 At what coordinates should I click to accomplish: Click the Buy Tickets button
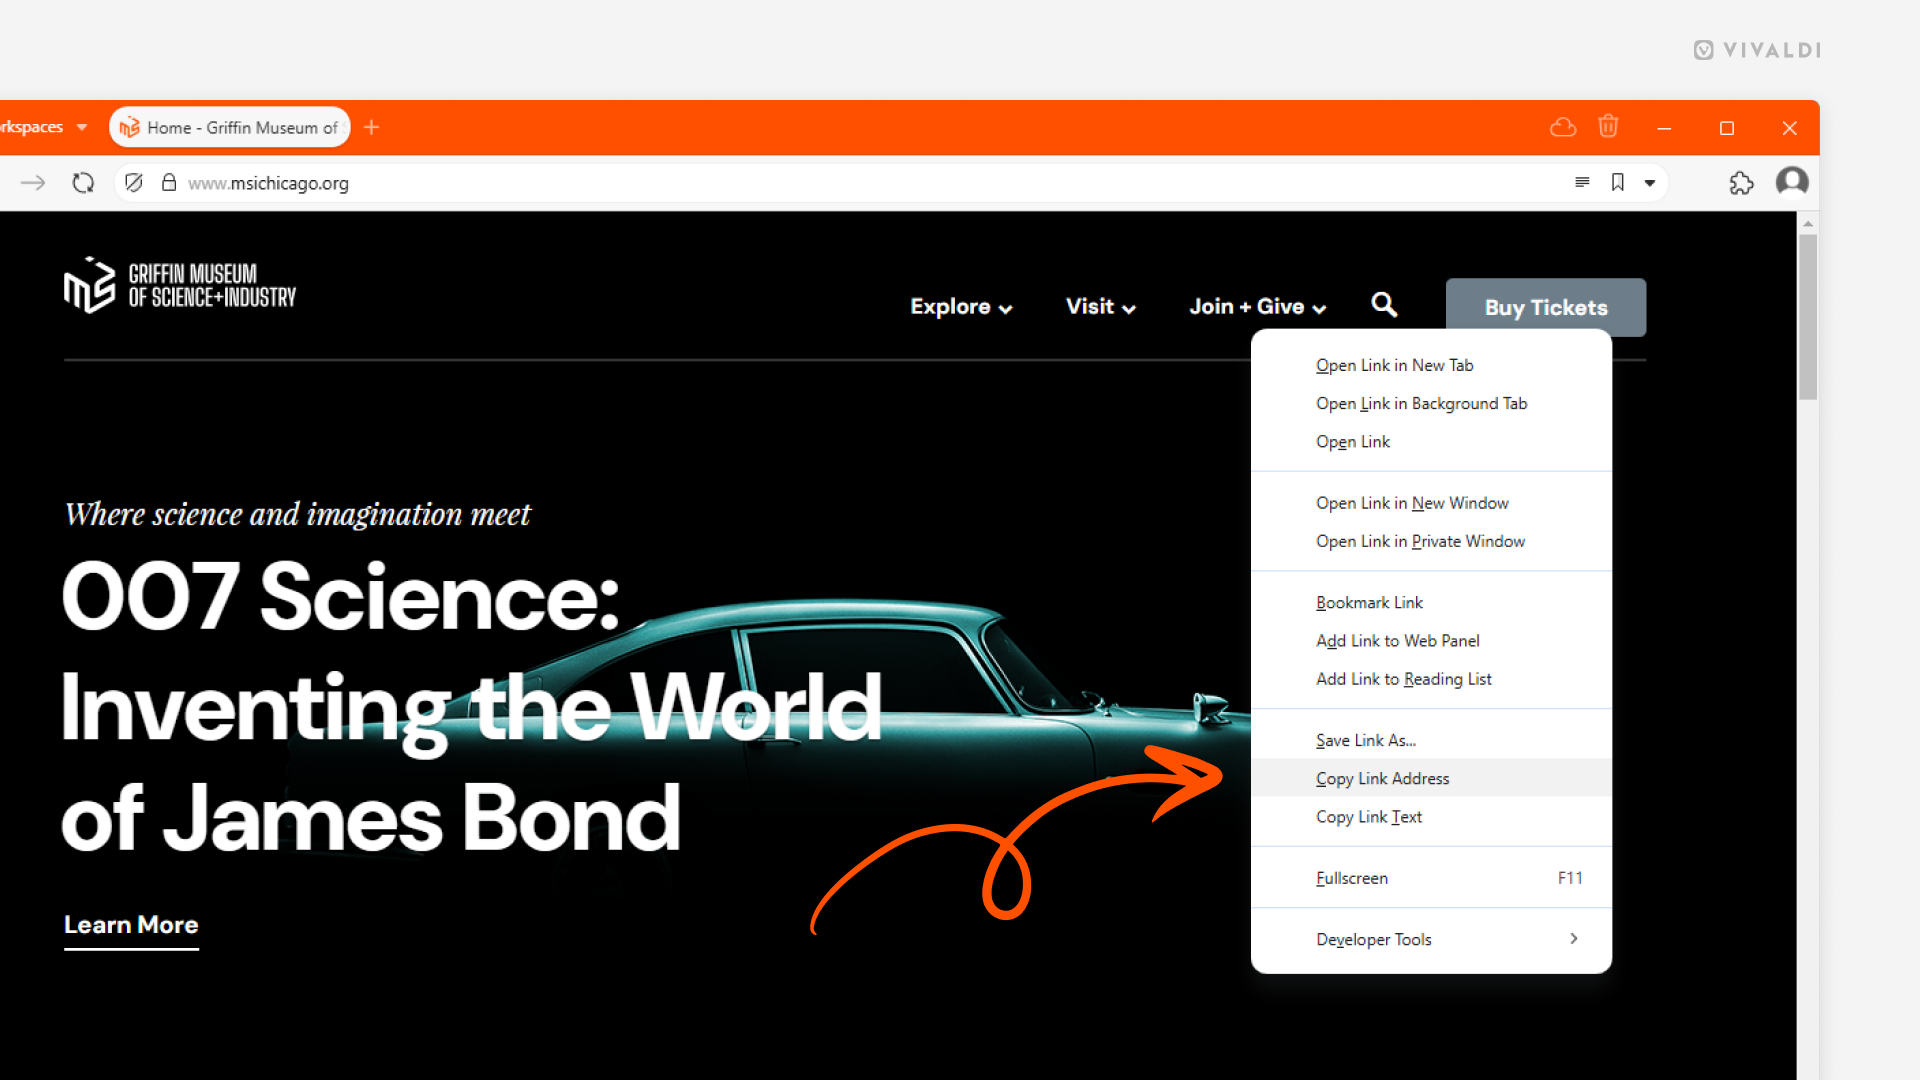coord(1545,307)
